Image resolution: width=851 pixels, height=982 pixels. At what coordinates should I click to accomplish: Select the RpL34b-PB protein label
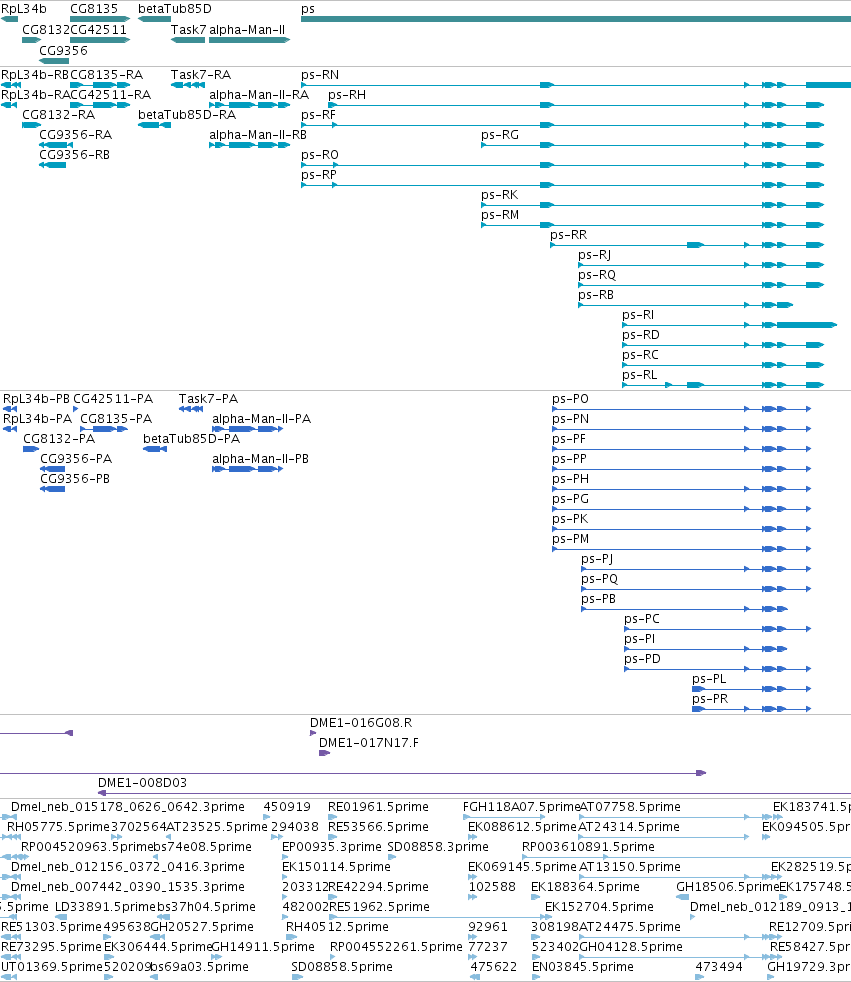pyautogui.click(x=36, y=399)
